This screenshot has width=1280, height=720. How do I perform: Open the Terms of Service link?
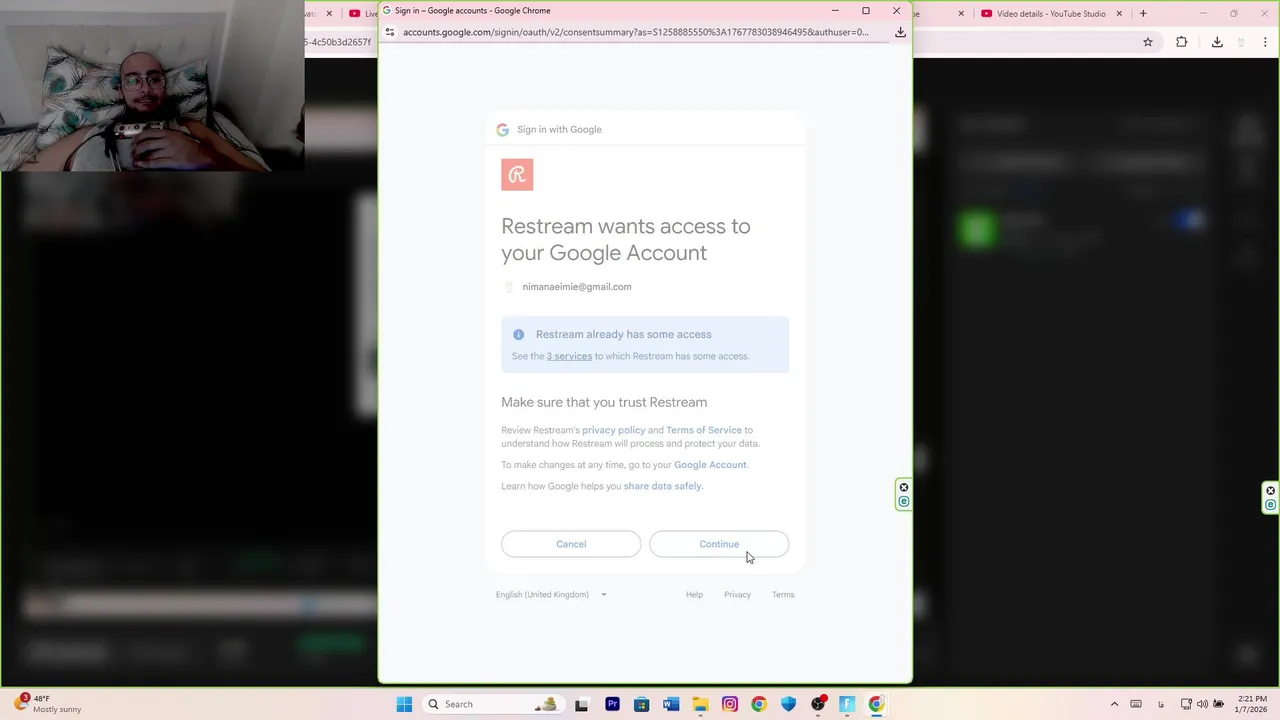704,430
